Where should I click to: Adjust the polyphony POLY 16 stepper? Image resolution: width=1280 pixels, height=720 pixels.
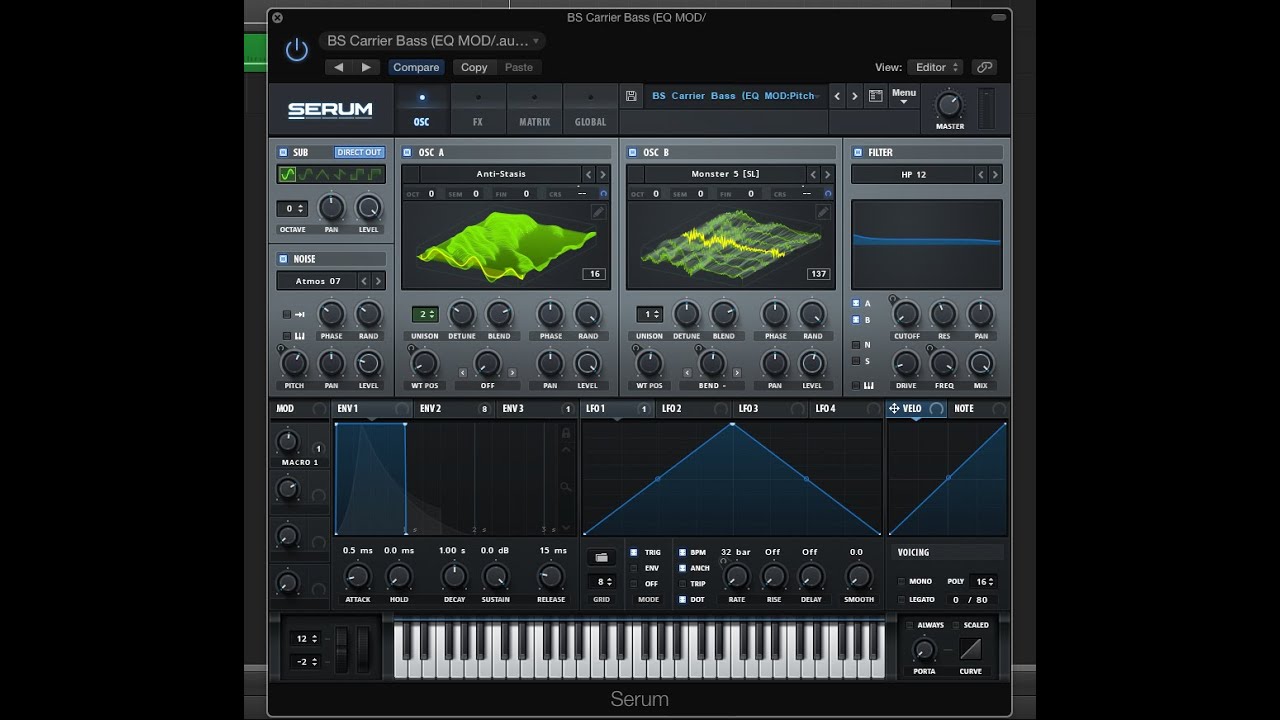pyautogui.click(x=985, y=581)
